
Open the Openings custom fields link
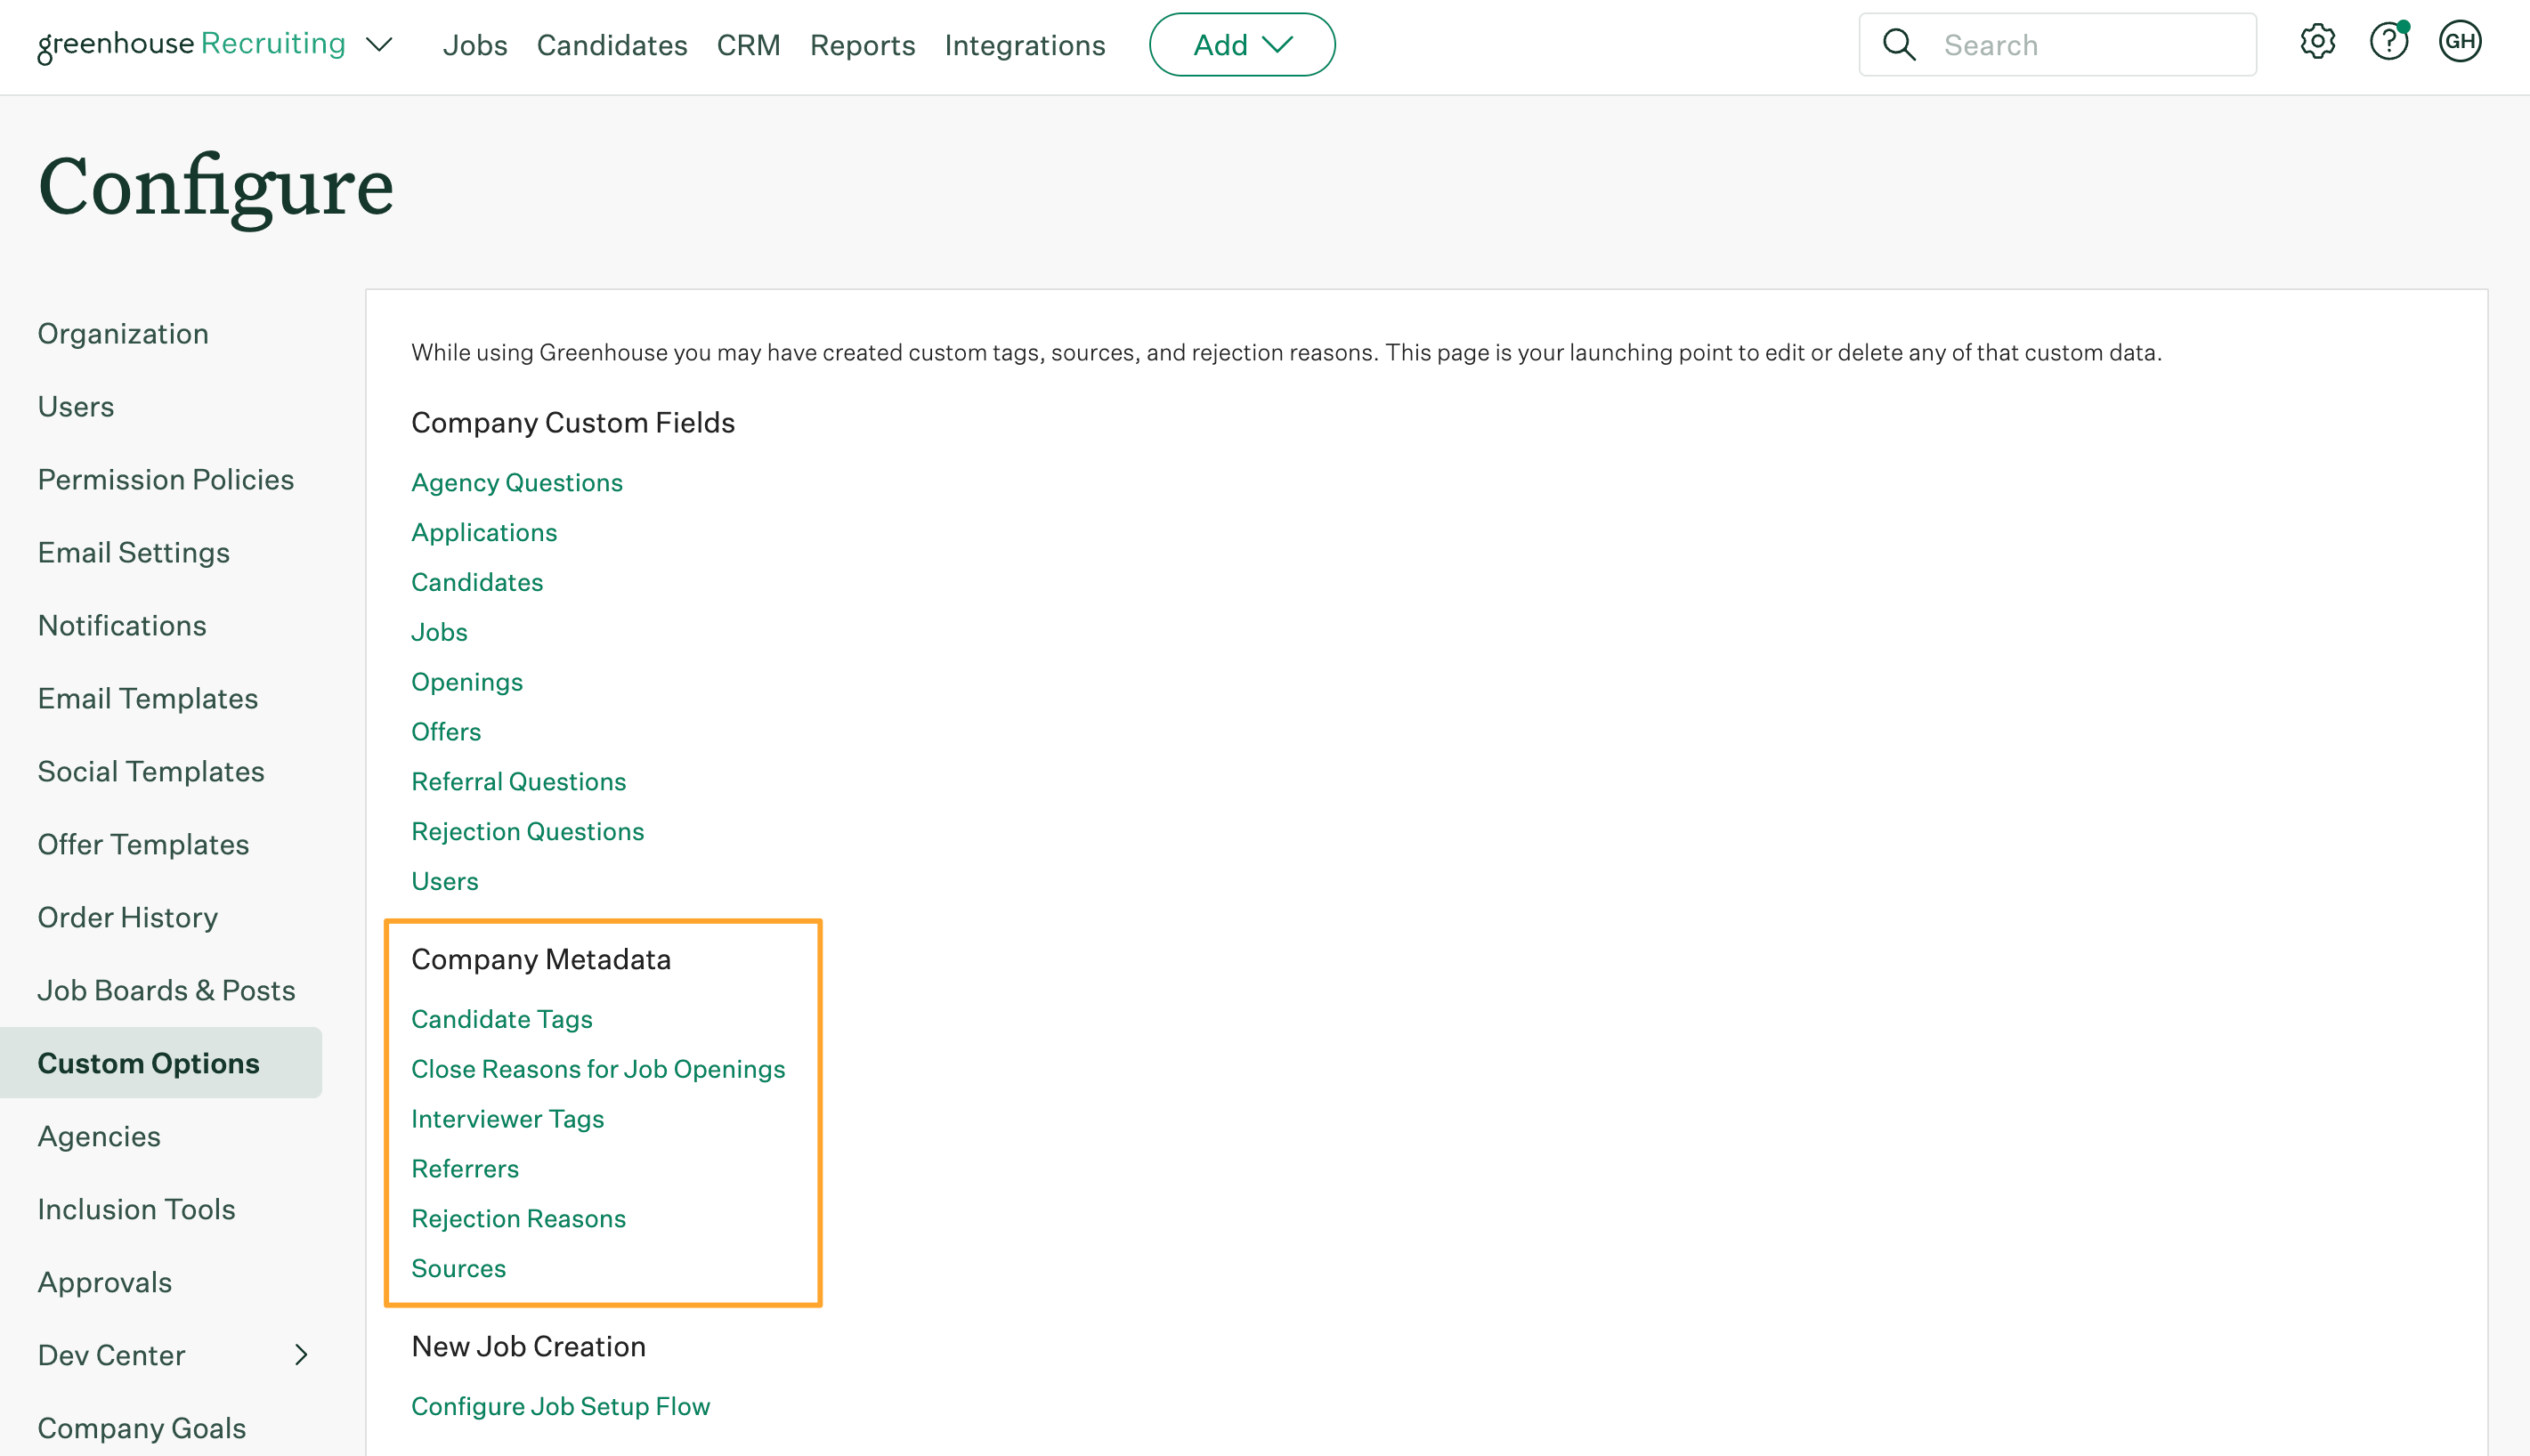467,682
